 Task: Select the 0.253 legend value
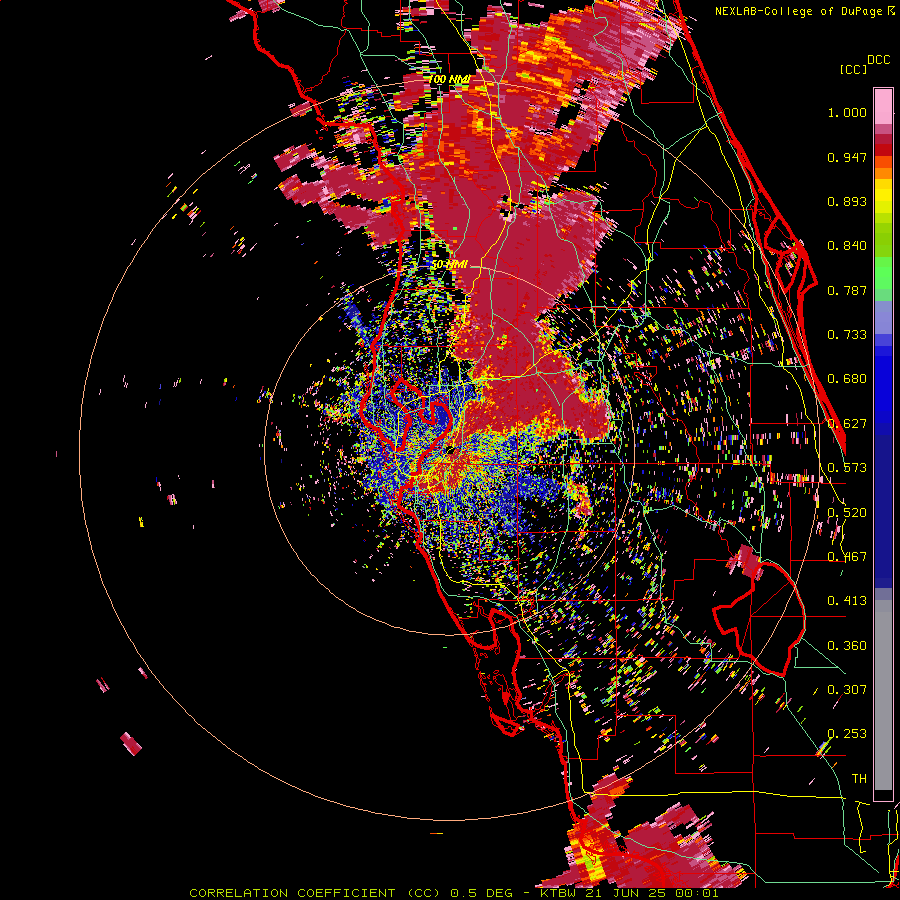tap(847, 734)
